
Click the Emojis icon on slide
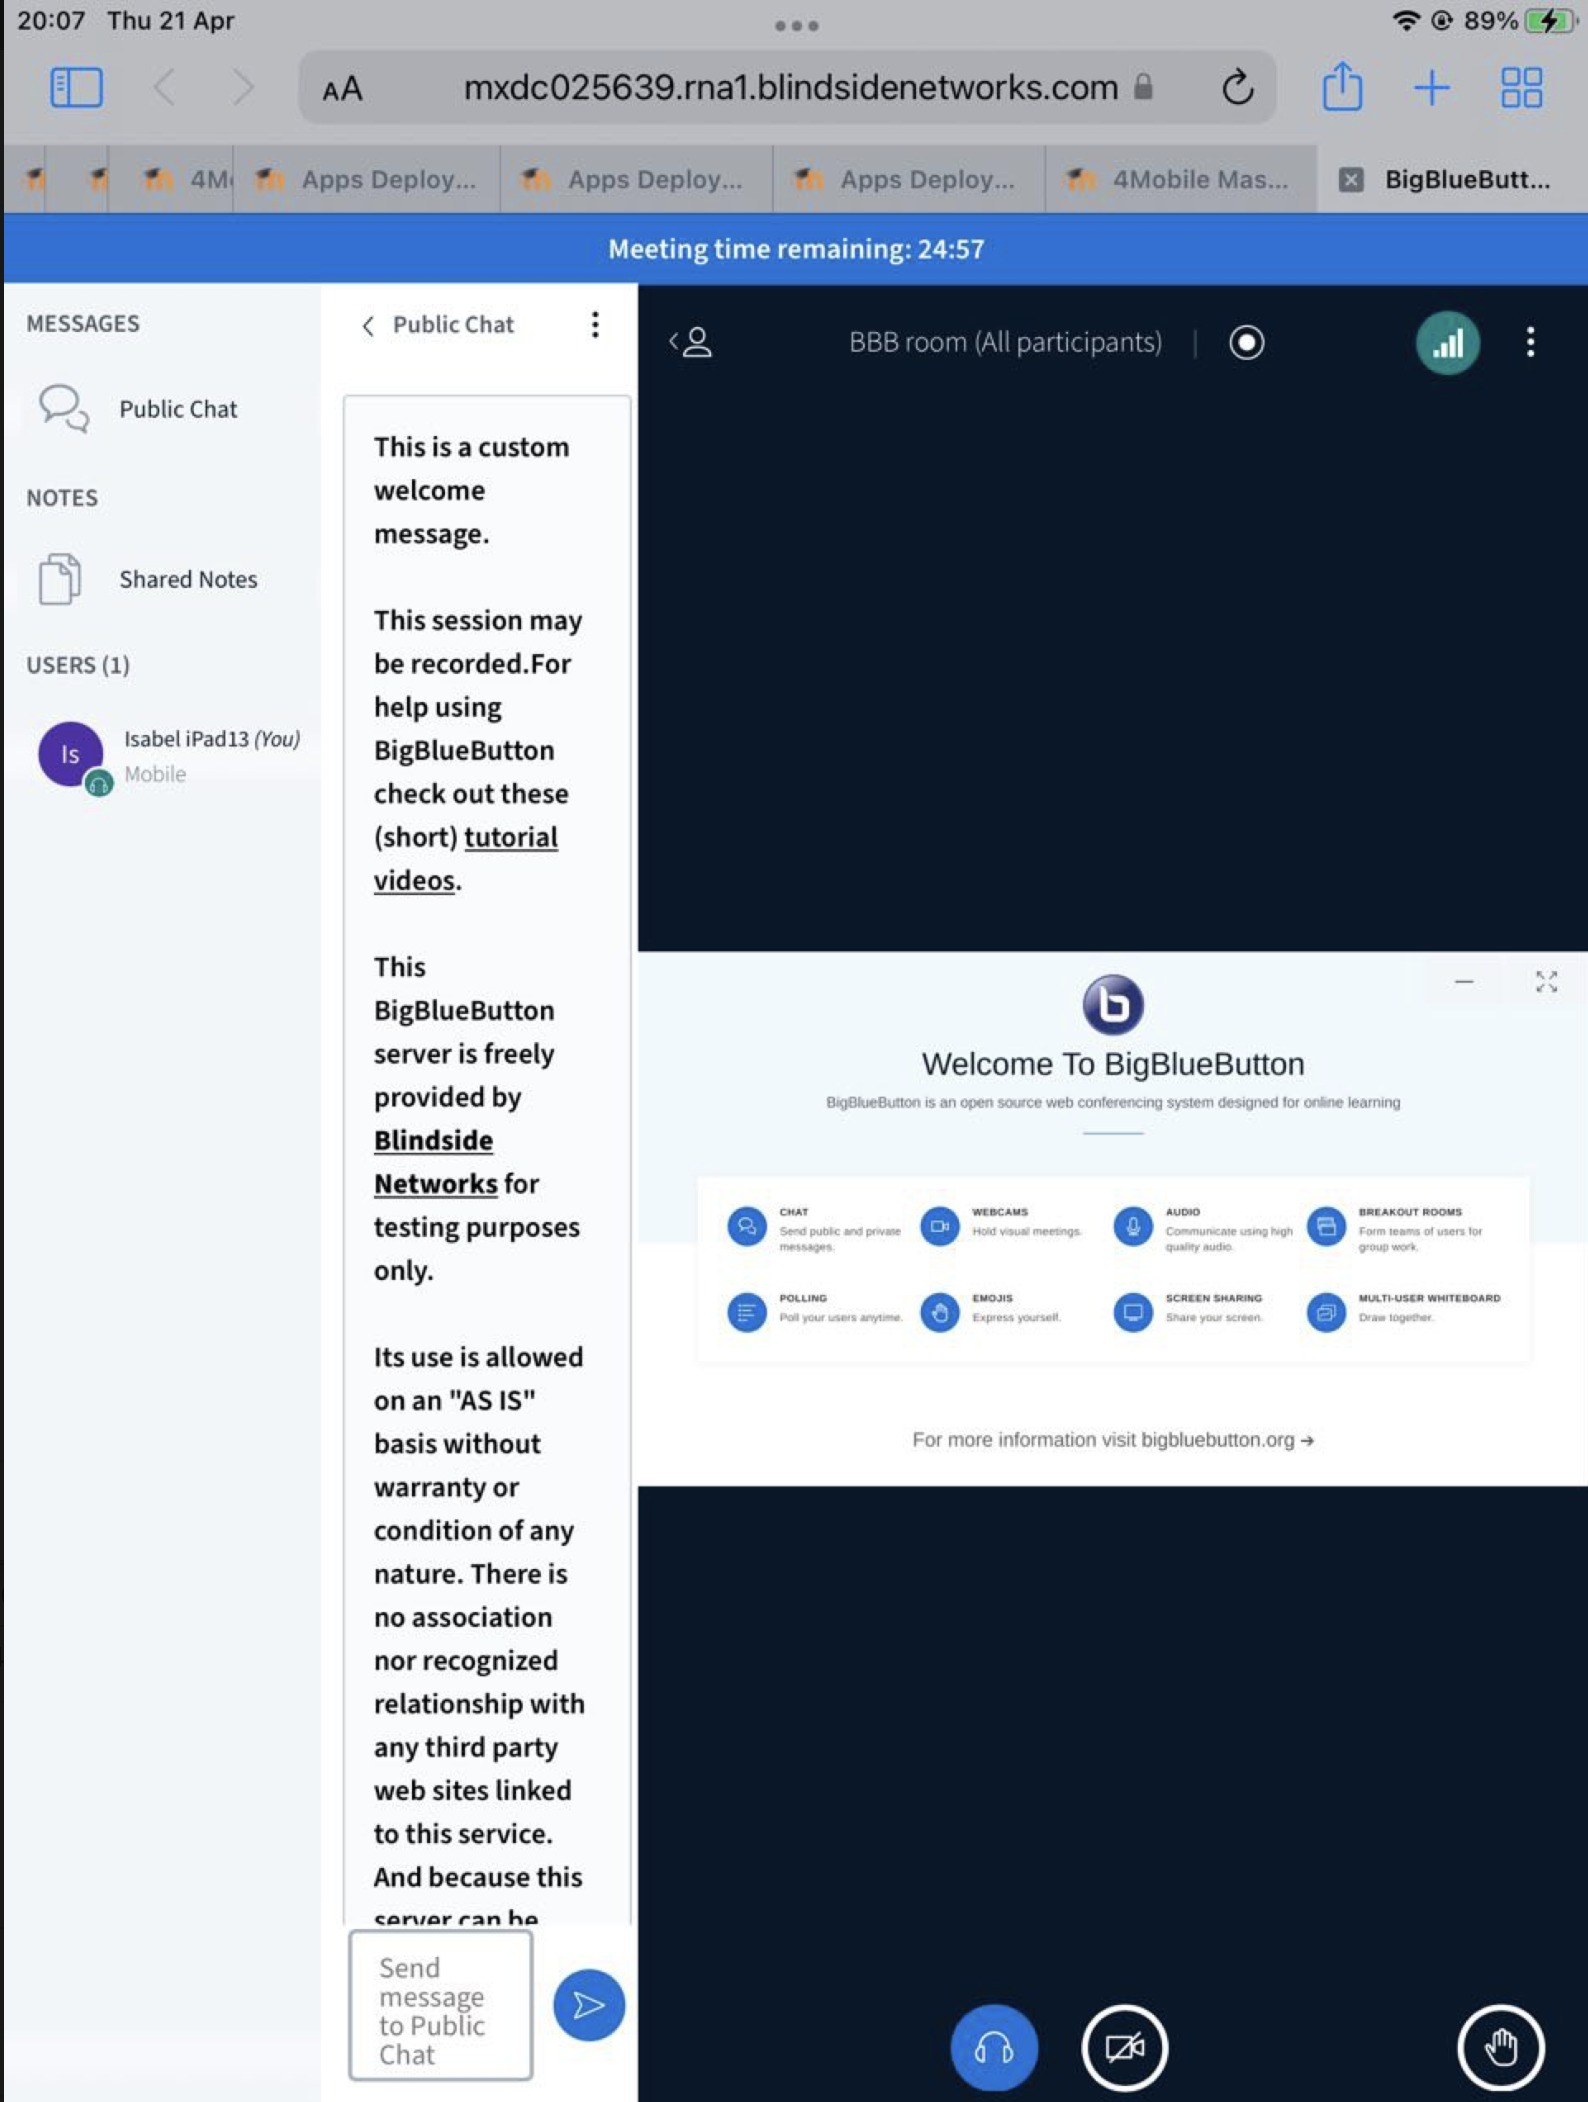(939, 1312)
